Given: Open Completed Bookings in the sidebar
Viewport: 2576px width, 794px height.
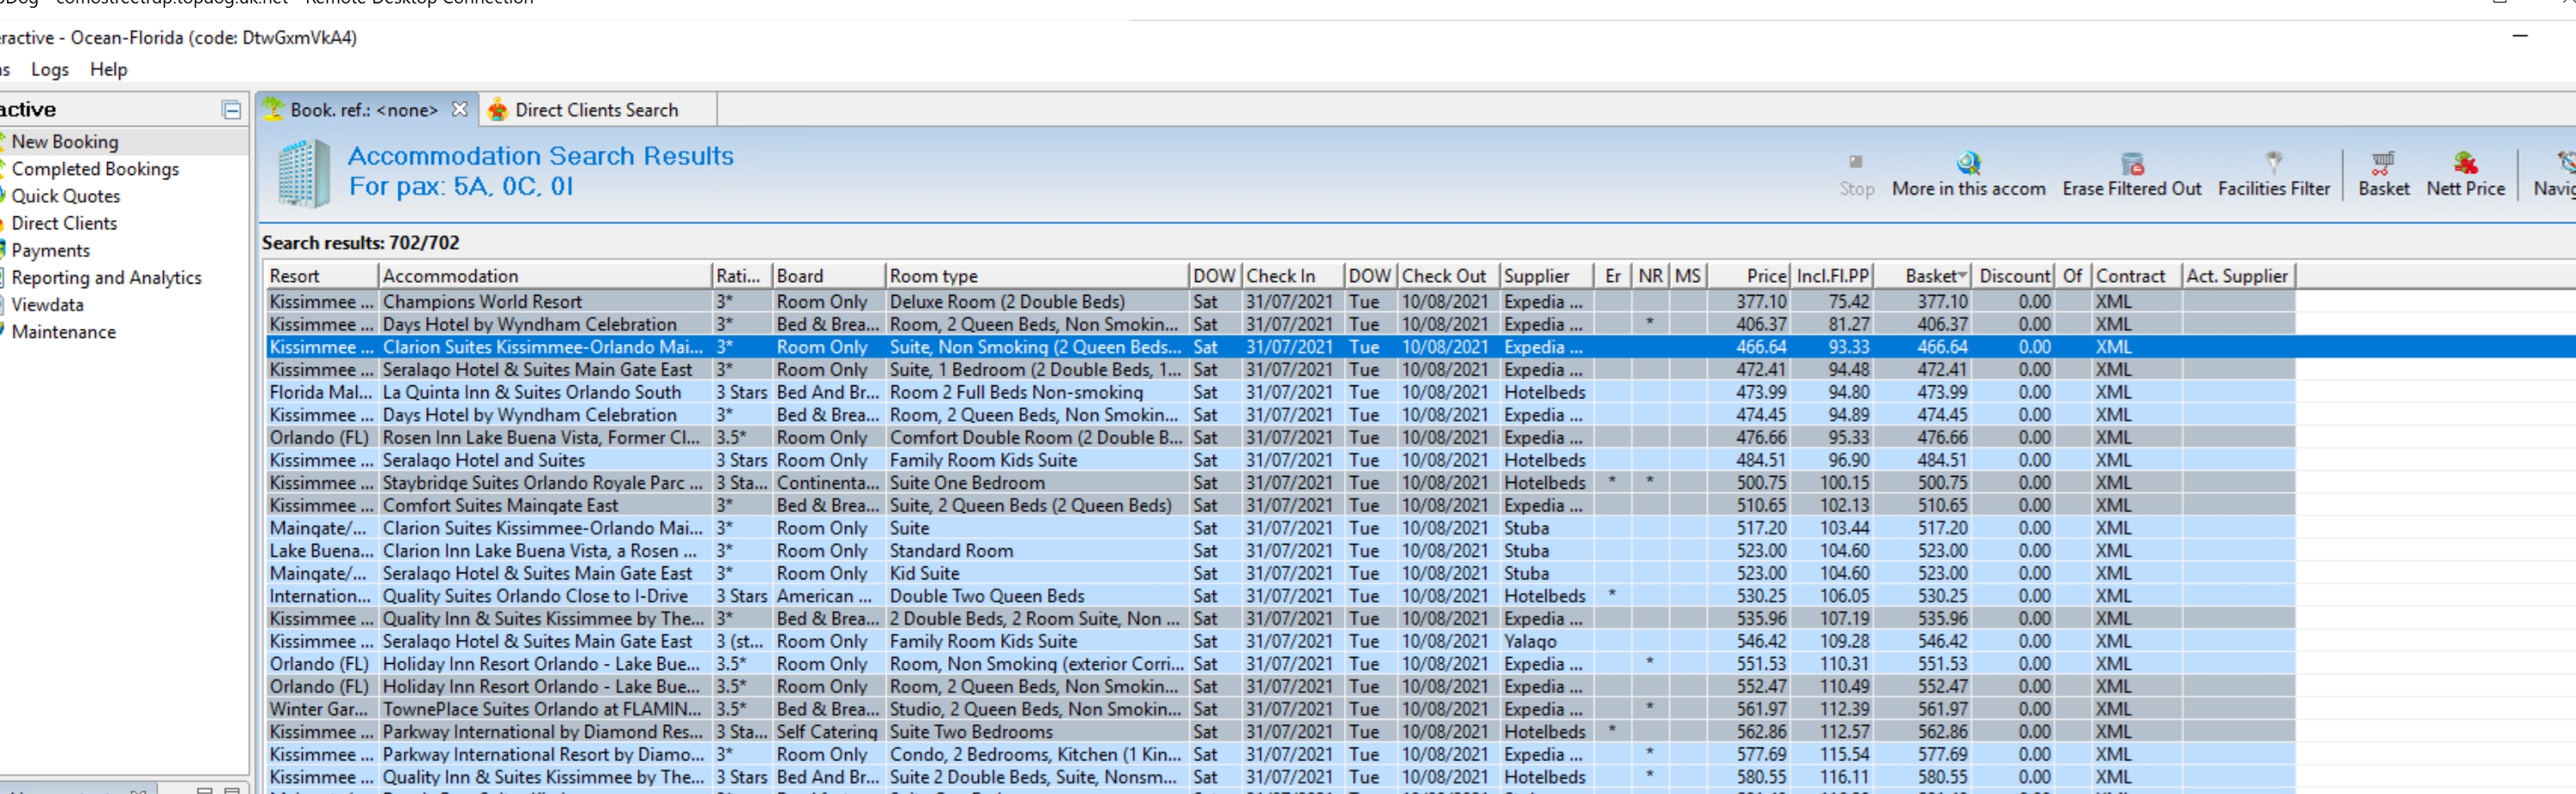Looking at the screenshot, I should pyautogui.click(x=95, y=169).
